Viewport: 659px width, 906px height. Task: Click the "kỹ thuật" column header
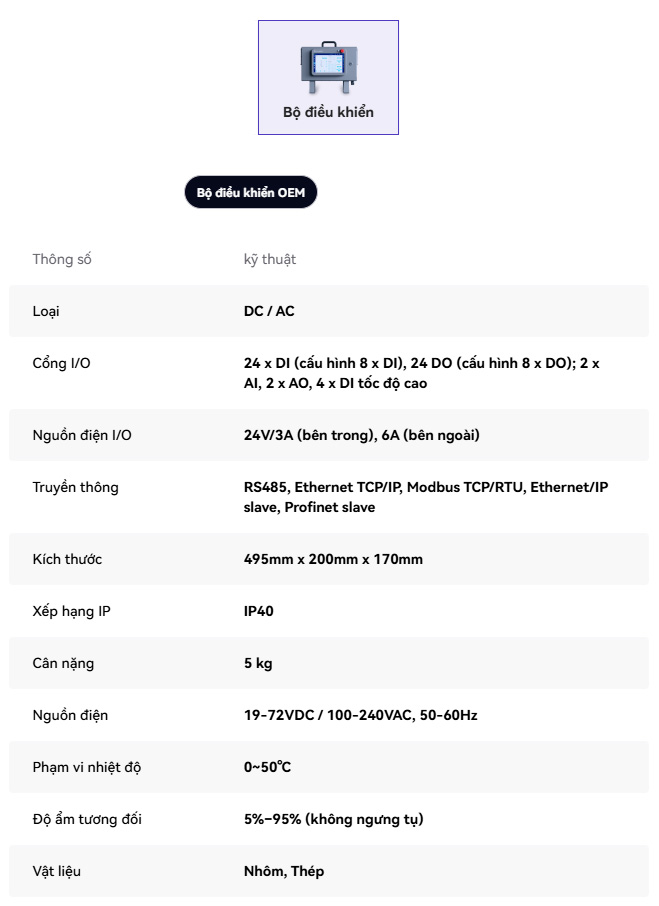[270, 259]
